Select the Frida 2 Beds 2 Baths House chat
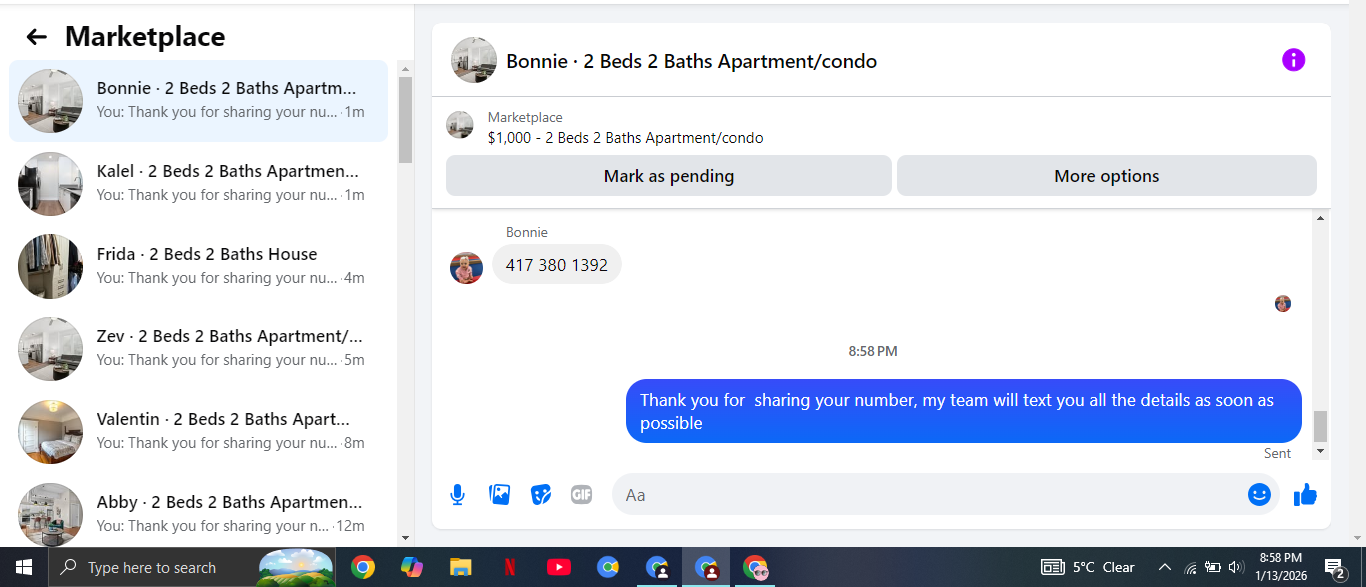Image resolution: width=1366 pixels, height=587 pixels. 198,266
